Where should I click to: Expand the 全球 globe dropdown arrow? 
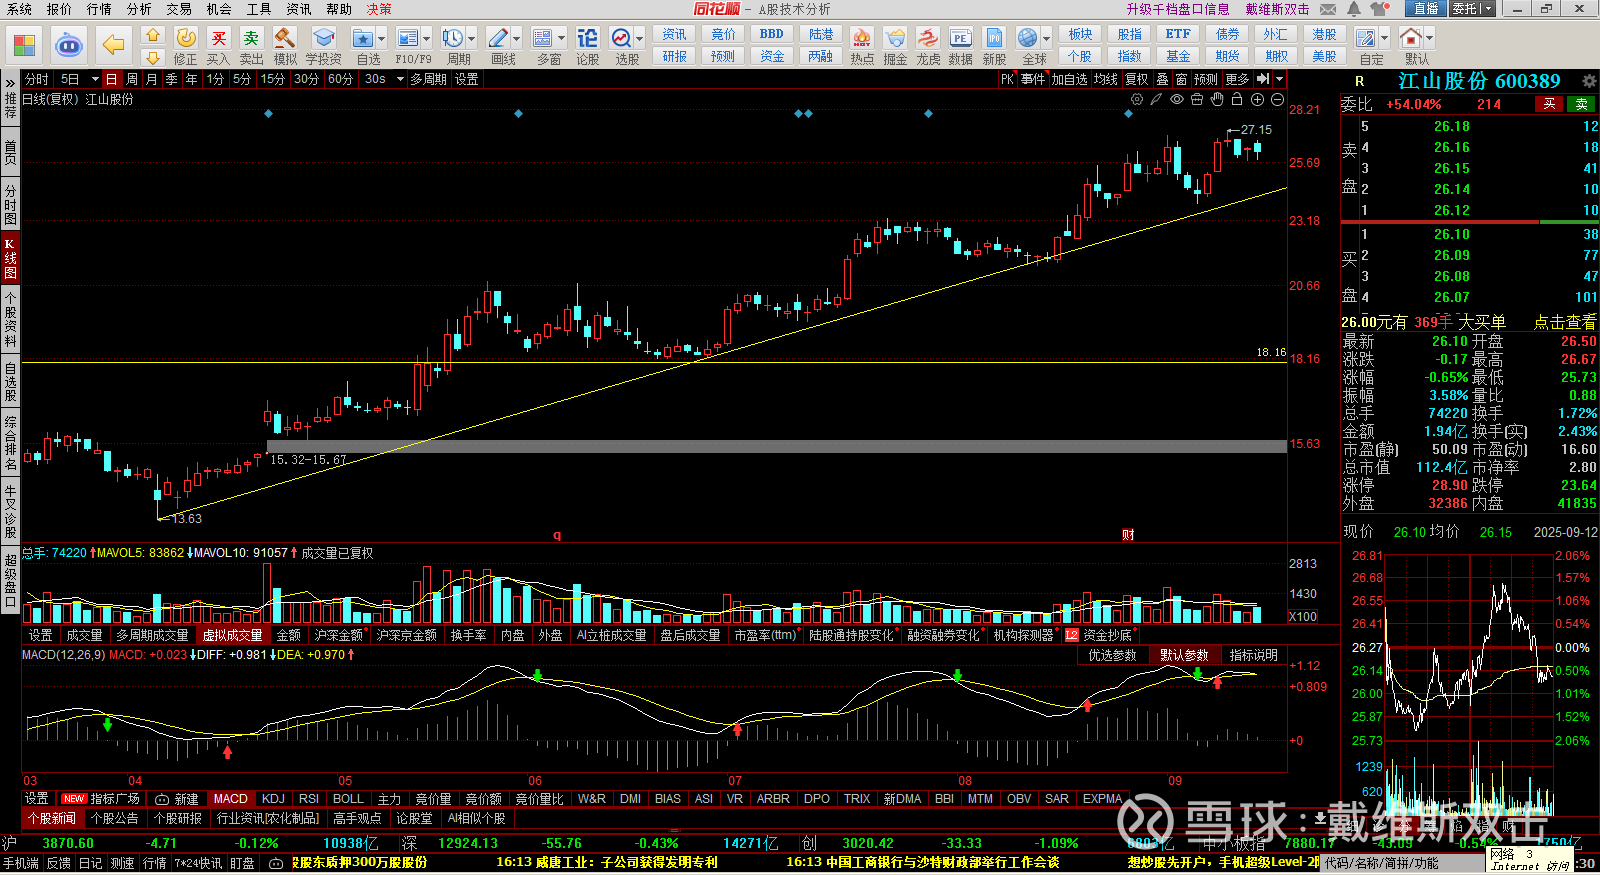[x=1047, y=39]
